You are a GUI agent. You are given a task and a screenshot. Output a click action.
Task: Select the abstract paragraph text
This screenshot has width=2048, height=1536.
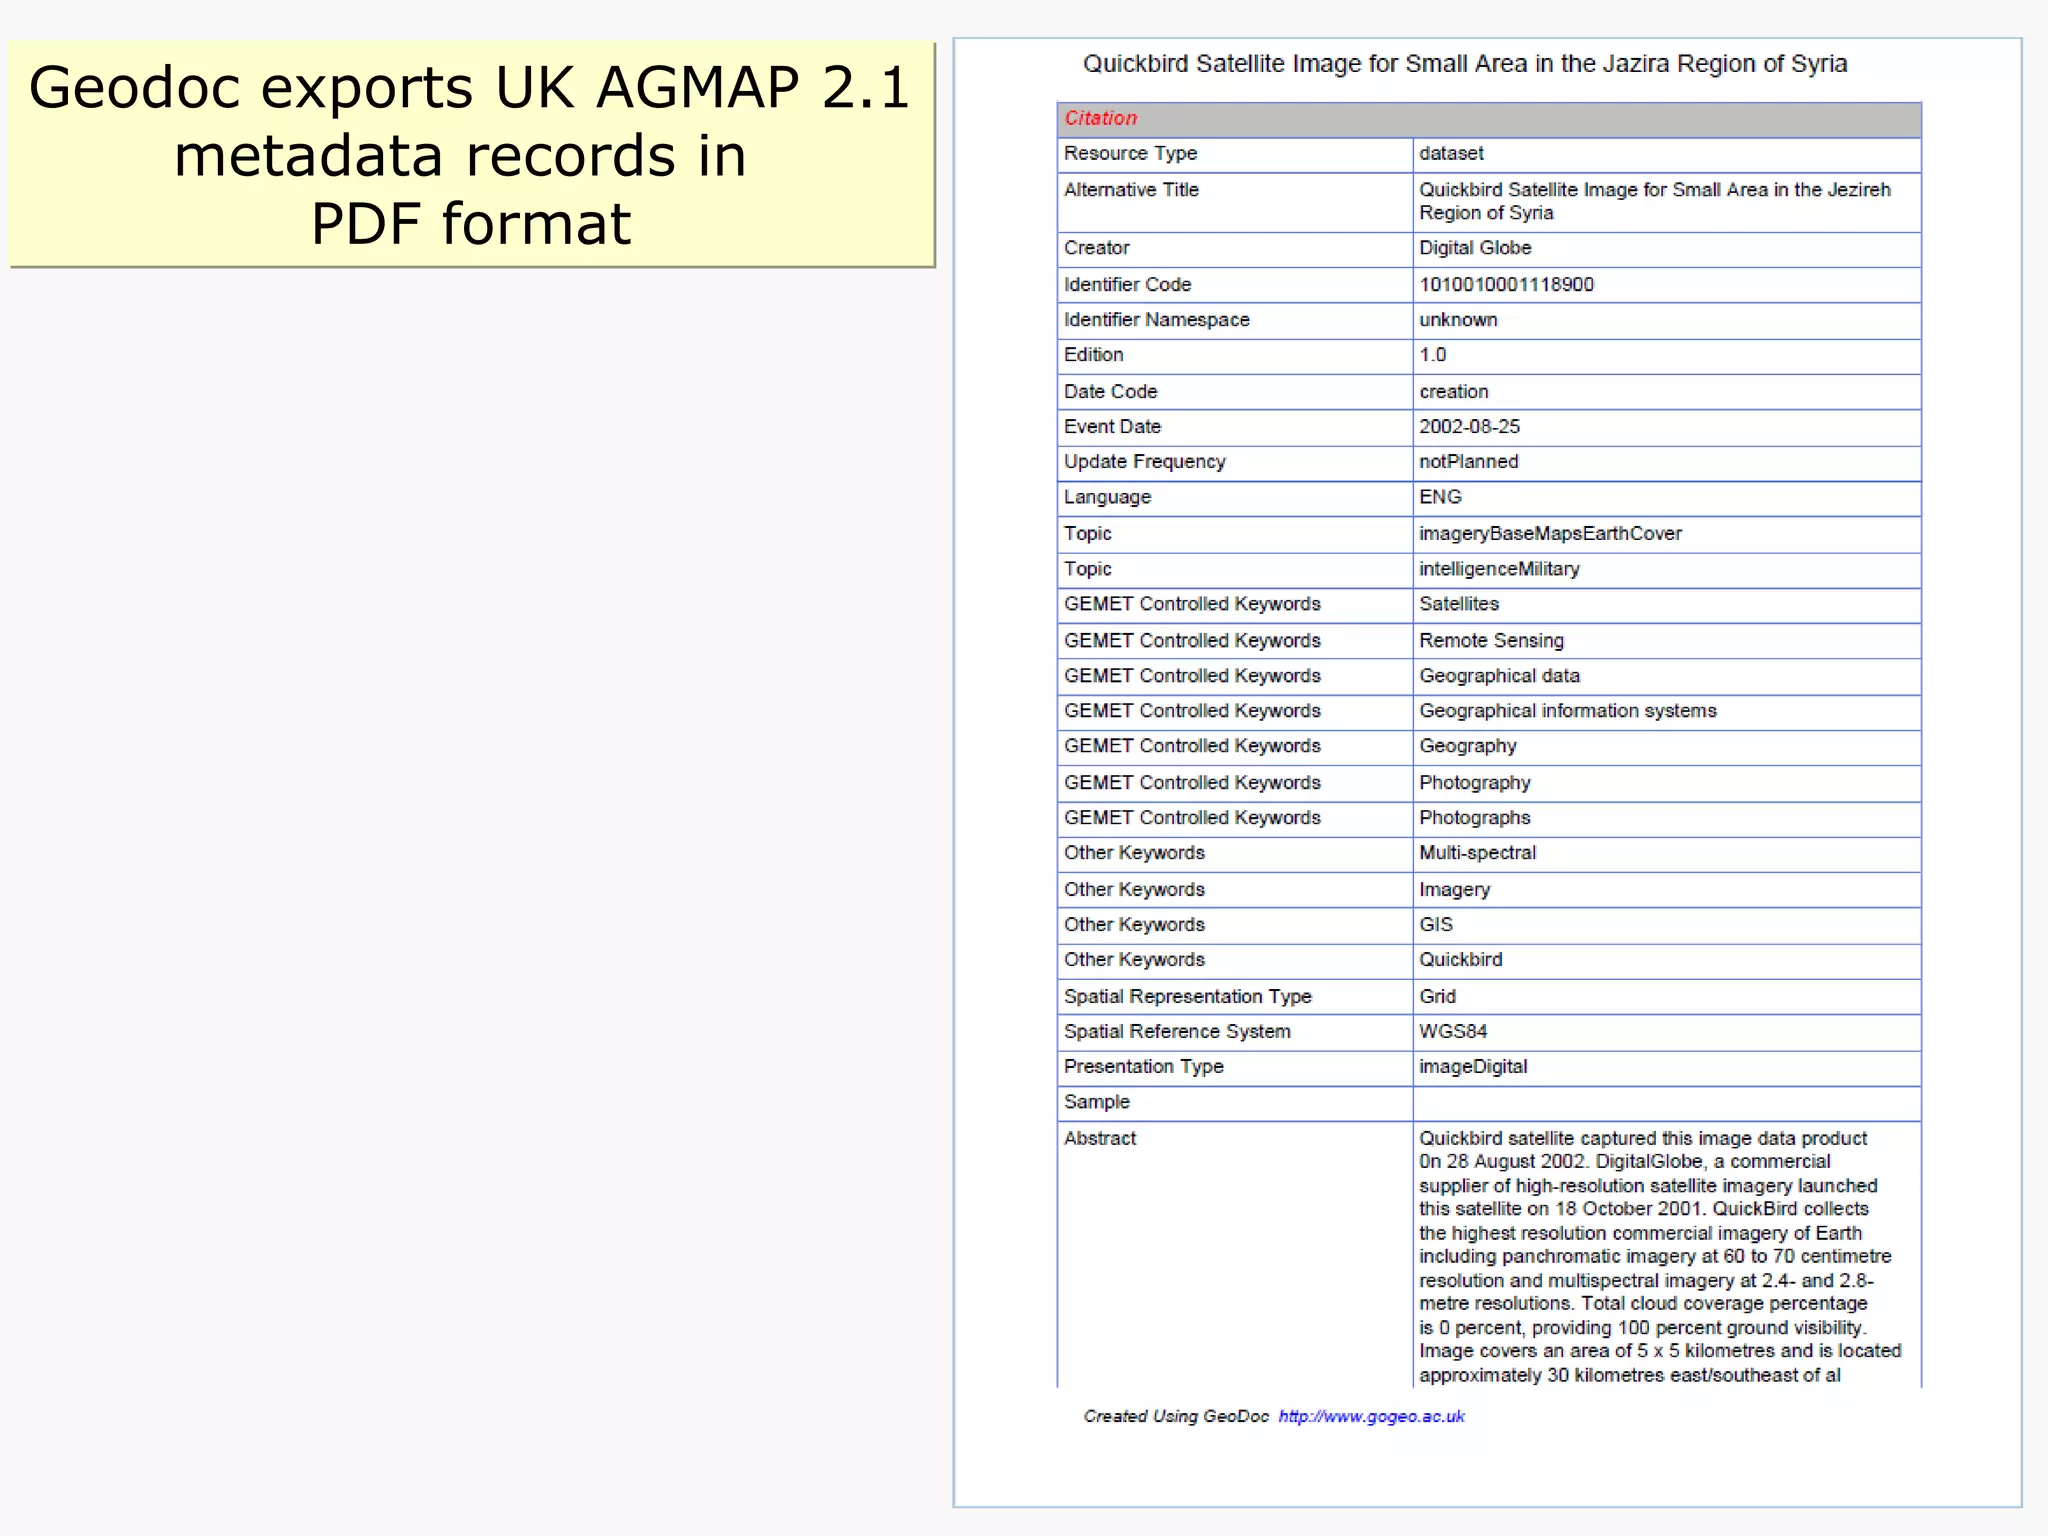(1660, 1257)
